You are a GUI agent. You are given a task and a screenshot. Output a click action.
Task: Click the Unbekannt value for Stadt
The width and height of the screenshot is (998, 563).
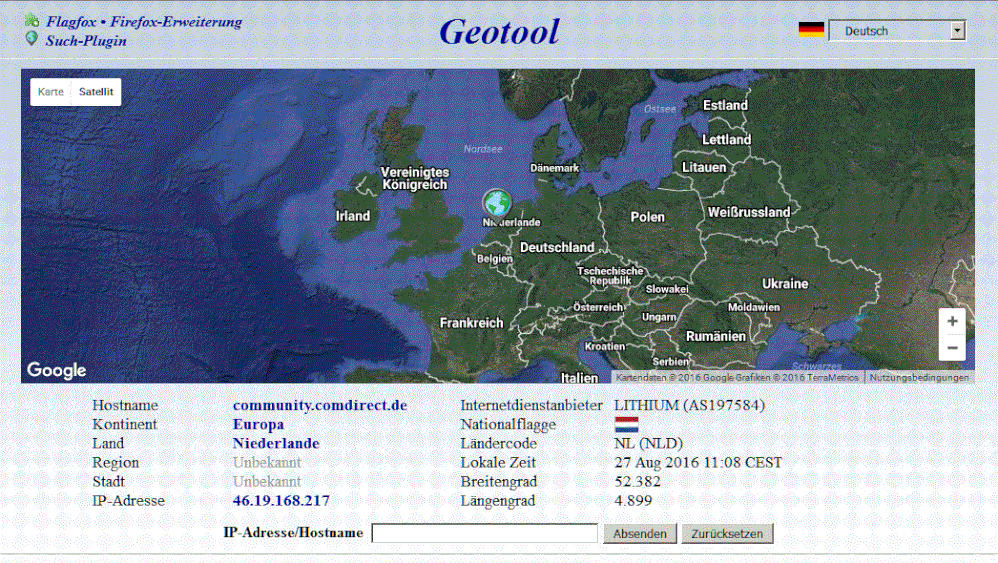tap(267, 482)
